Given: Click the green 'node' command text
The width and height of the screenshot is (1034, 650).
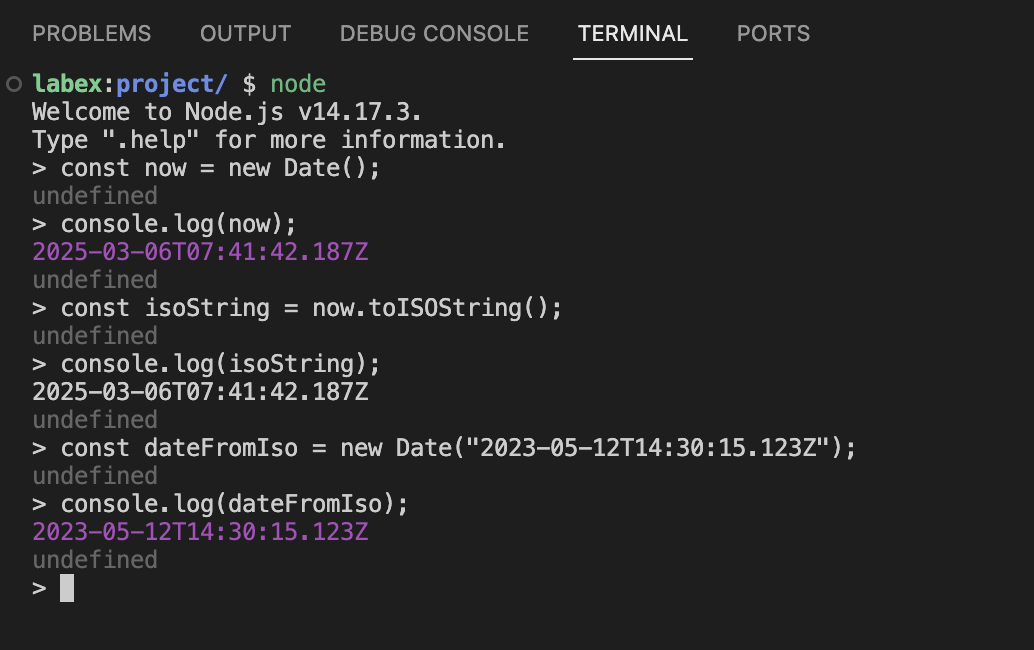Looking at the screenshot, I should [x=298, y=84].
